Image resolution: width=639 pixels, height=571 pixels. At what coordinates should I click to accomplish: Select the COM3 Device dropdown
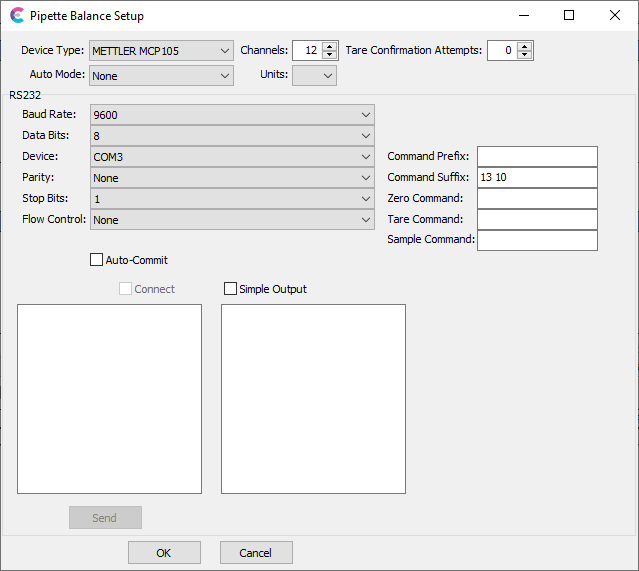[x=232, y=157]
